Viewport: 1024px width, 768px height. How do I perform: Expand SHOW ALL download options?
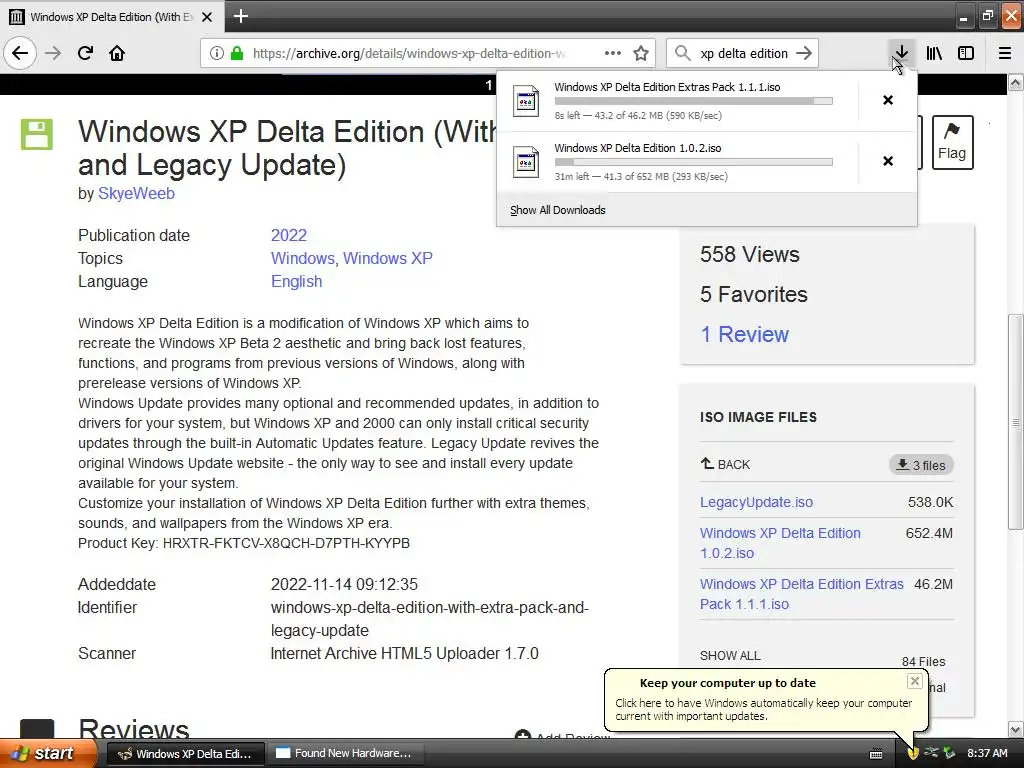click(x=730, y=656)
